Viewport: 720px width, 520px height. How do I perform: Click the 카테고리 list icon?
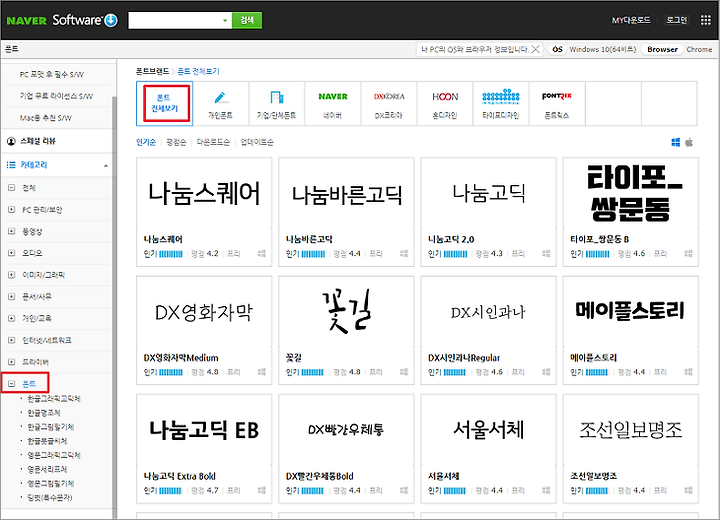coord(11,164)
